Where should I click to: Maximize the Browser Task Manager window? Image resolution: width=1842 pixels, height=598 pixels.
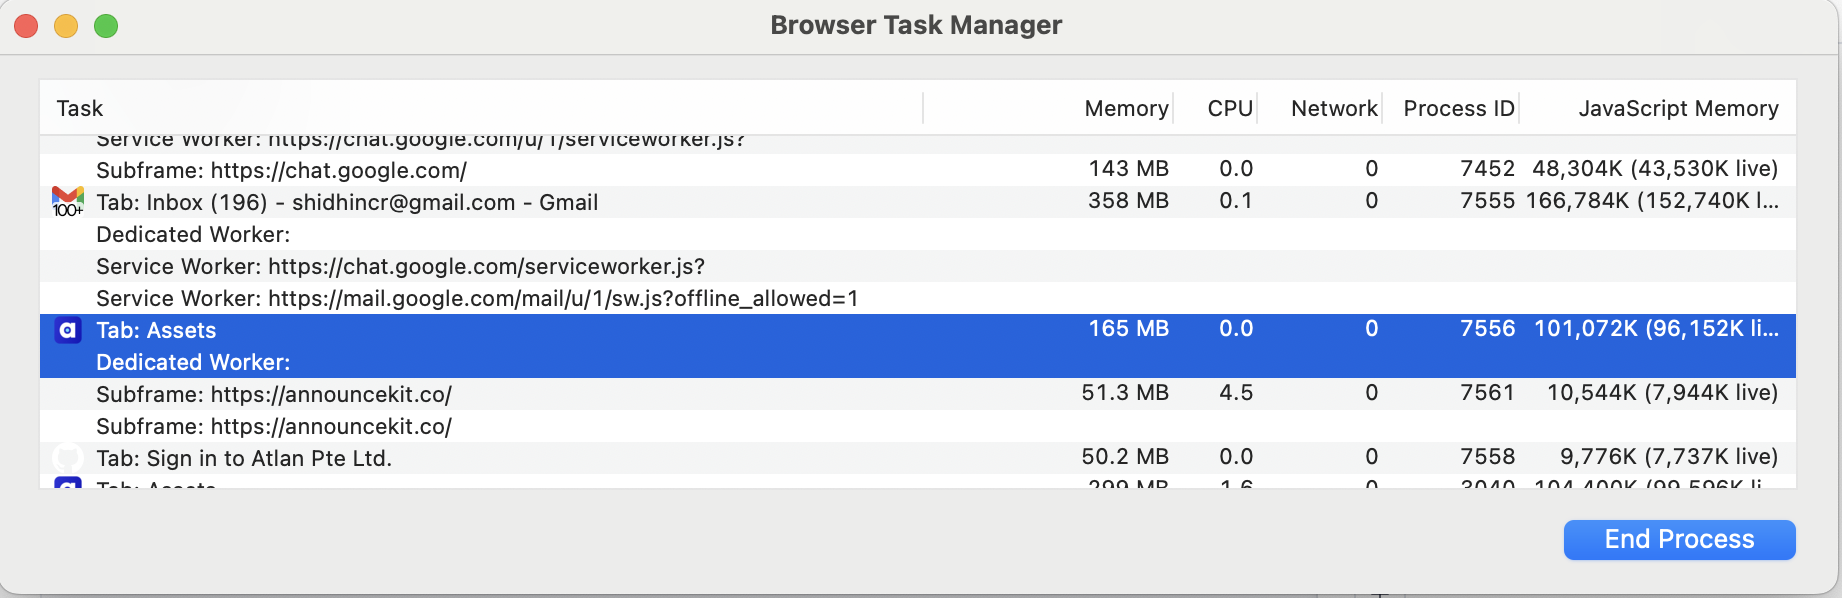(106, 26)
